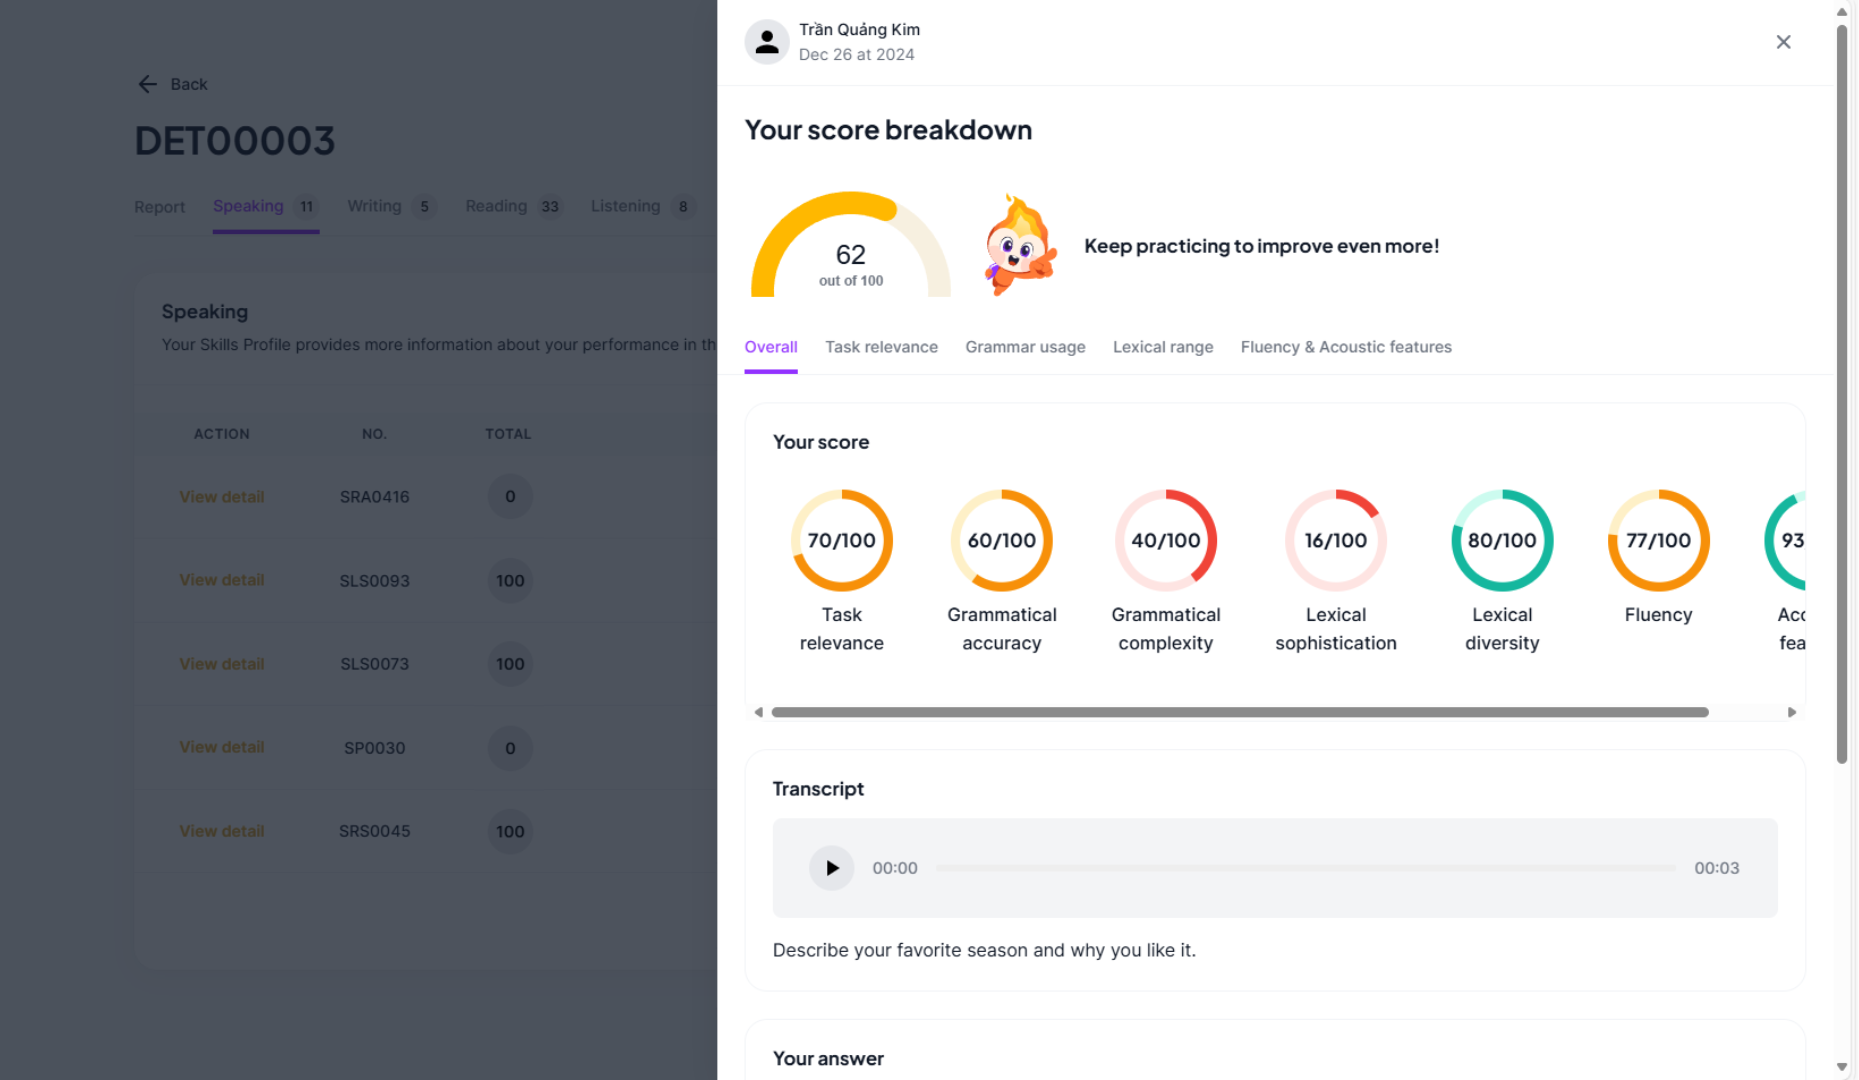Select the Overall tab
Viewport: 1859px width, 1080px height.
[771, 347]
